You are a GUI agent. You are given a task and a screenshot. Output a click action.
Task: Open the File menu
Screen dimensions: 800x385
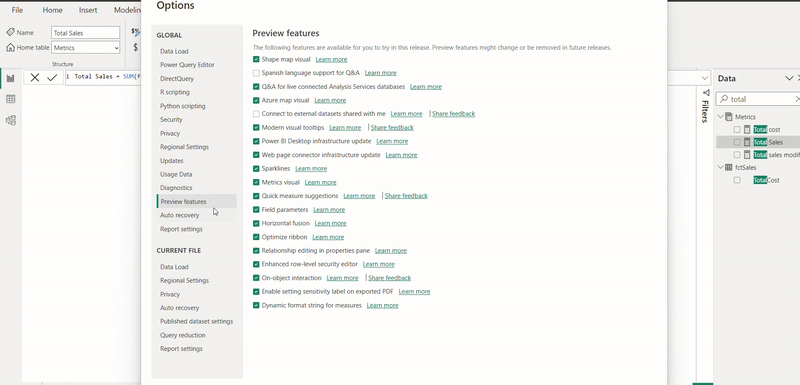pyautogui.click(x=17, y=10)
